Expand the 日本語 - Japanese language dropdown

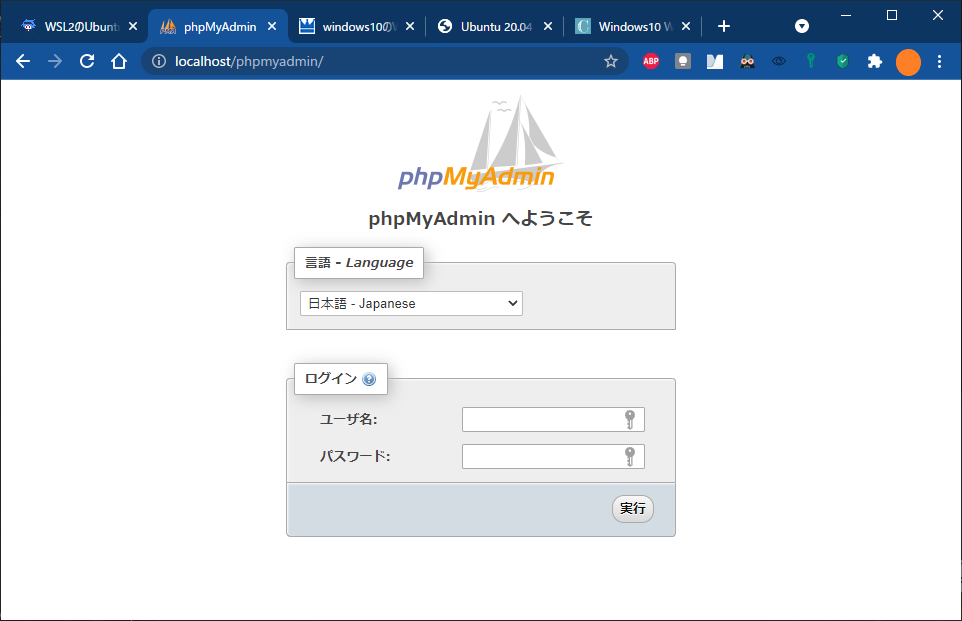(x=411, y=304)
